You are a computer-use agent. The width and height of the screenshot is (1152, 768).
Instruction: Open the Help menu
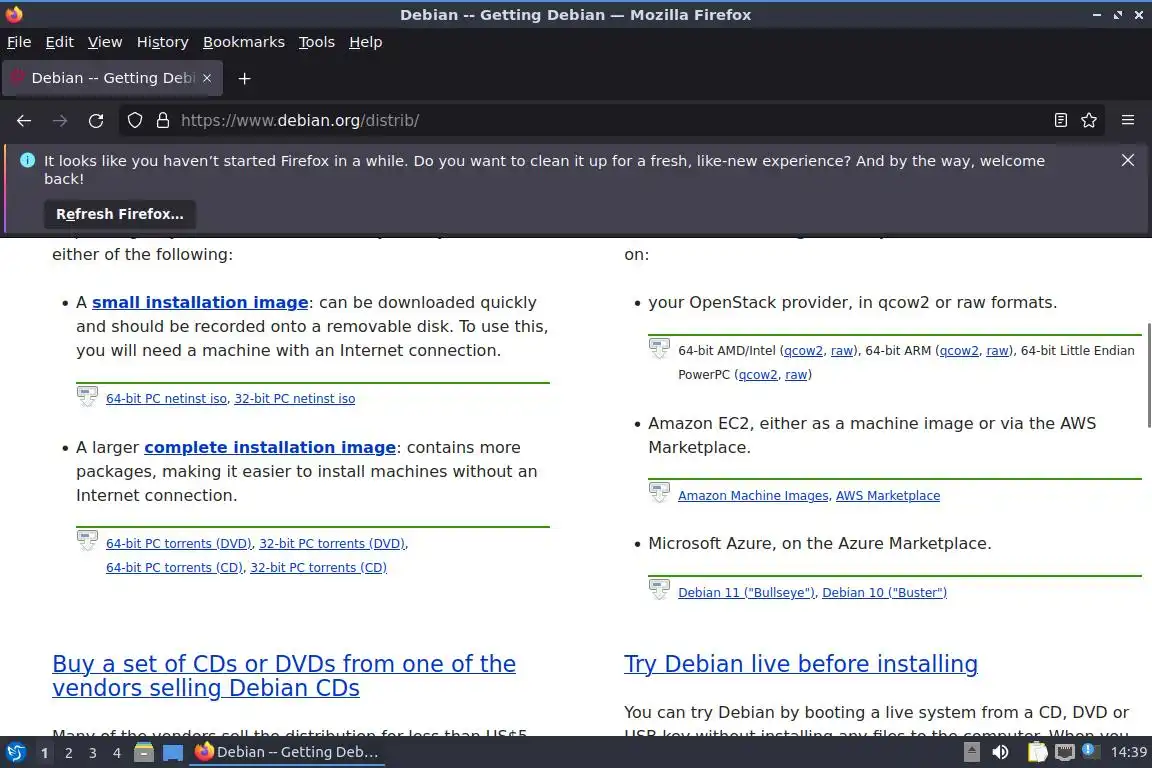tap(365, 42)
